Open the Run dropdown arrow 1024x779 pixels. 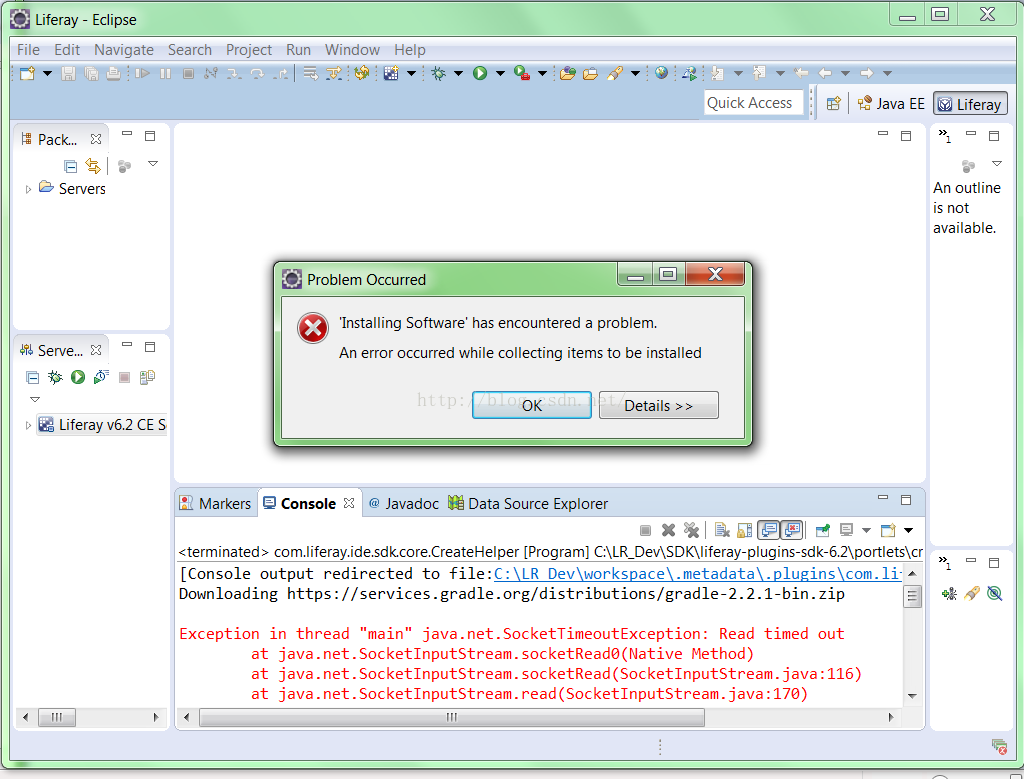[500, 73]
